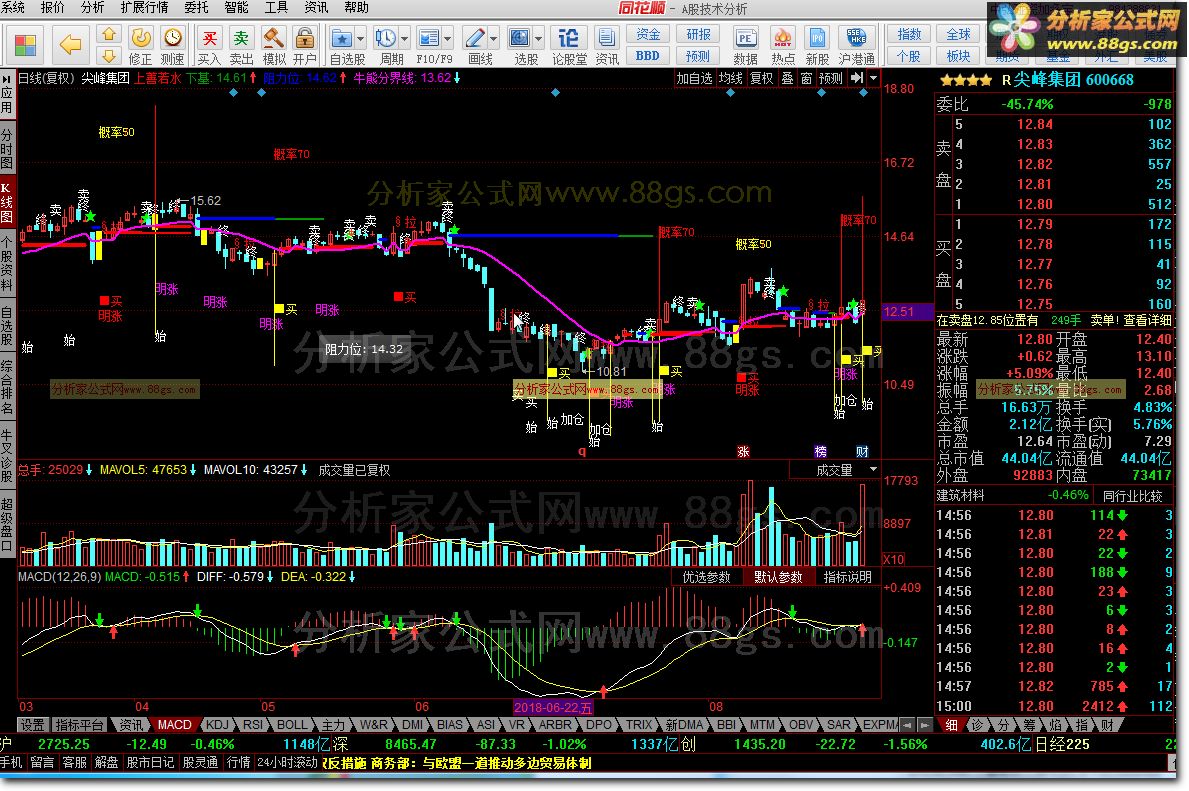This screenshot has height=791, width=1189.
Task: Toggle 叠 overlay mode on chart
Action: pyautogui.click(x=787, y=78)
